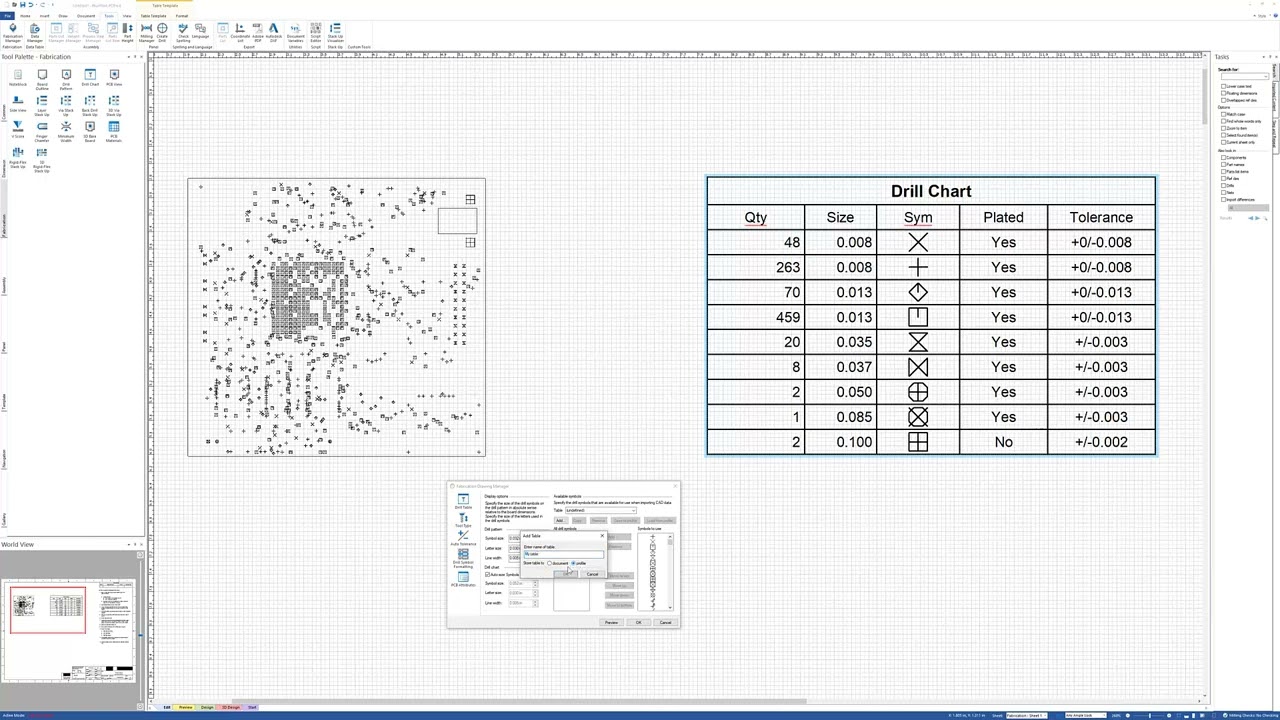Pick the Rigid-Flex Stack Up palette tool
The height and width of the screenshot is (720, 1280).
pyautogui.click(x=18, y=157)
